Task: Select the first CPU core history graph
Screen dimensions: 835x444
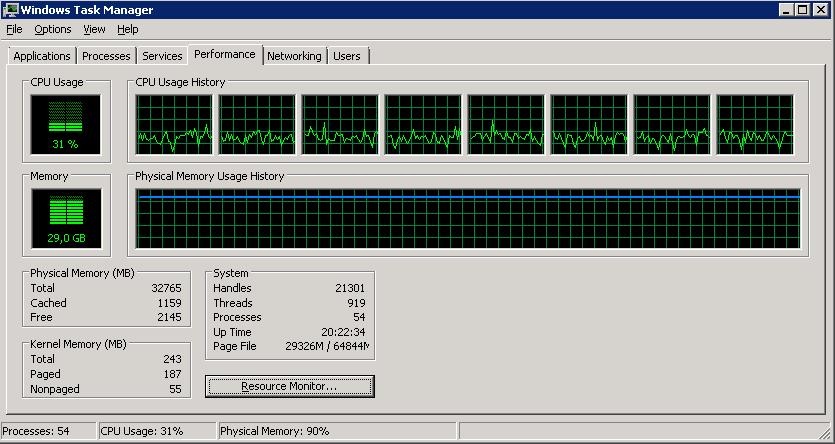Action: coord(174,125)
